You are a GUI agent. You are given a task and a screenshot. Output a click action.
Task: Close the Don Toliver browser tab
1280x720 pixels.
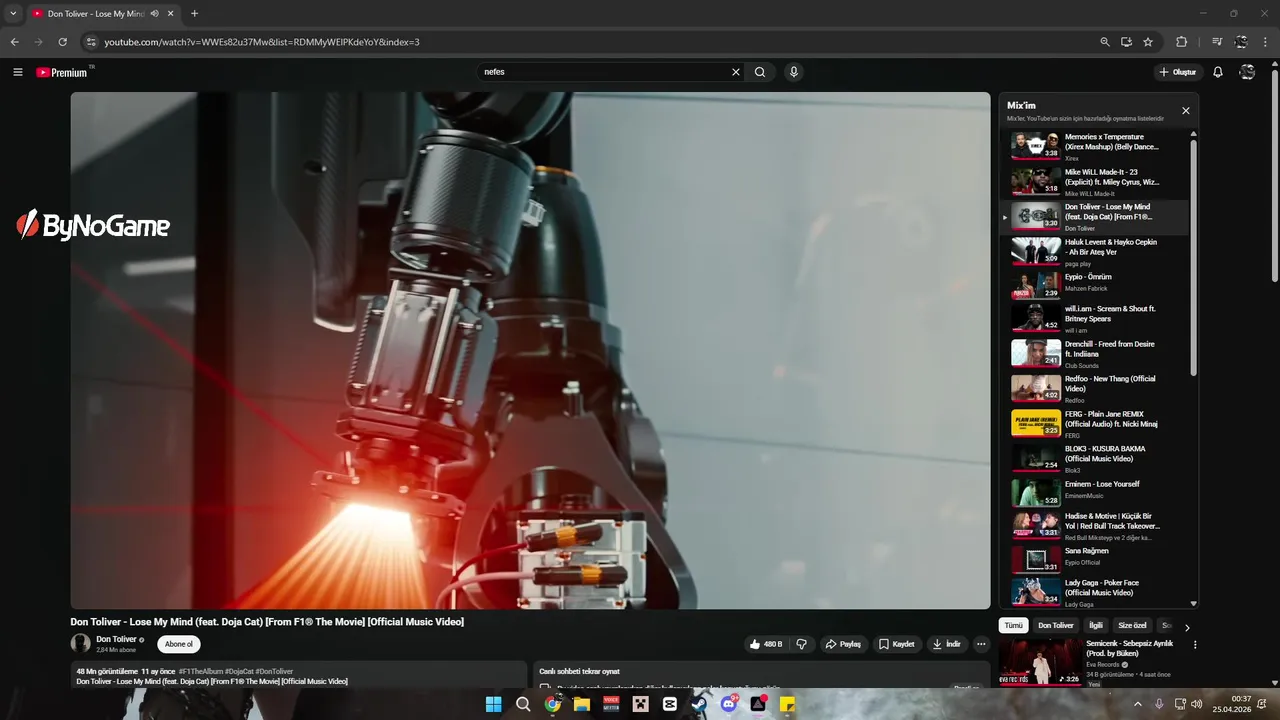tap(171, 14)
